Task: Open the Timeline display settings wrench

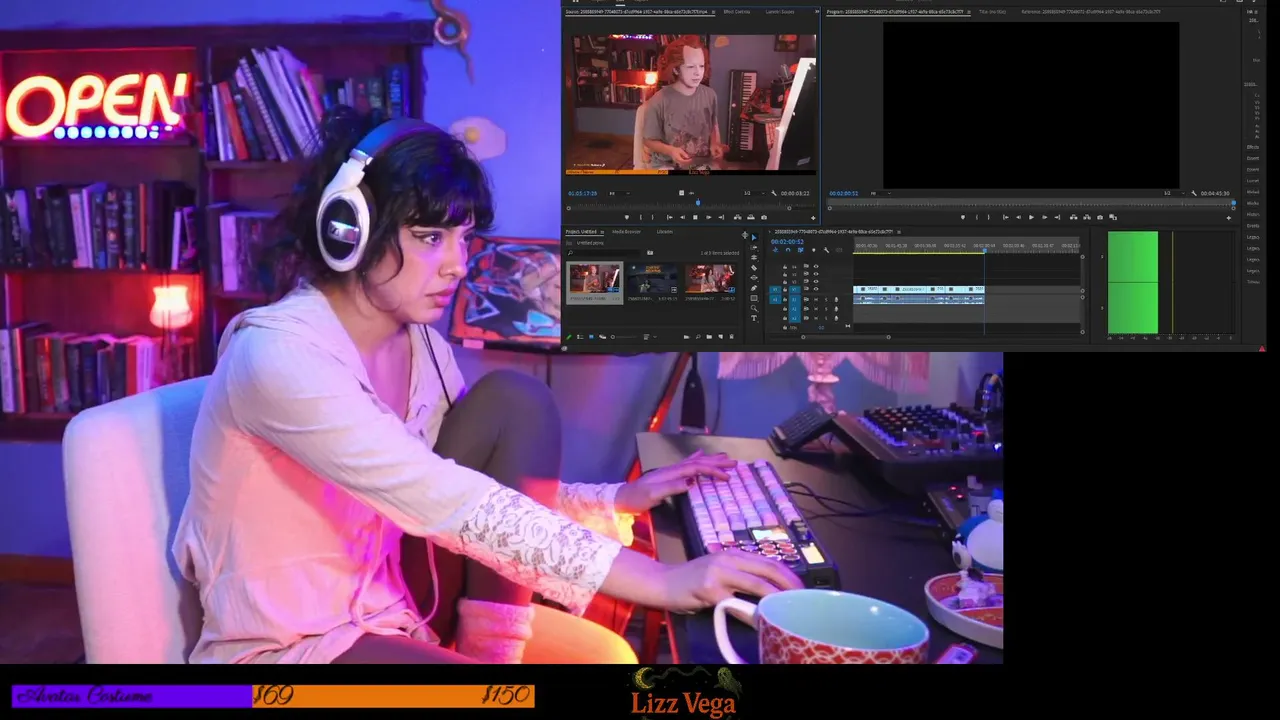Action: click(x=826, y=250)
